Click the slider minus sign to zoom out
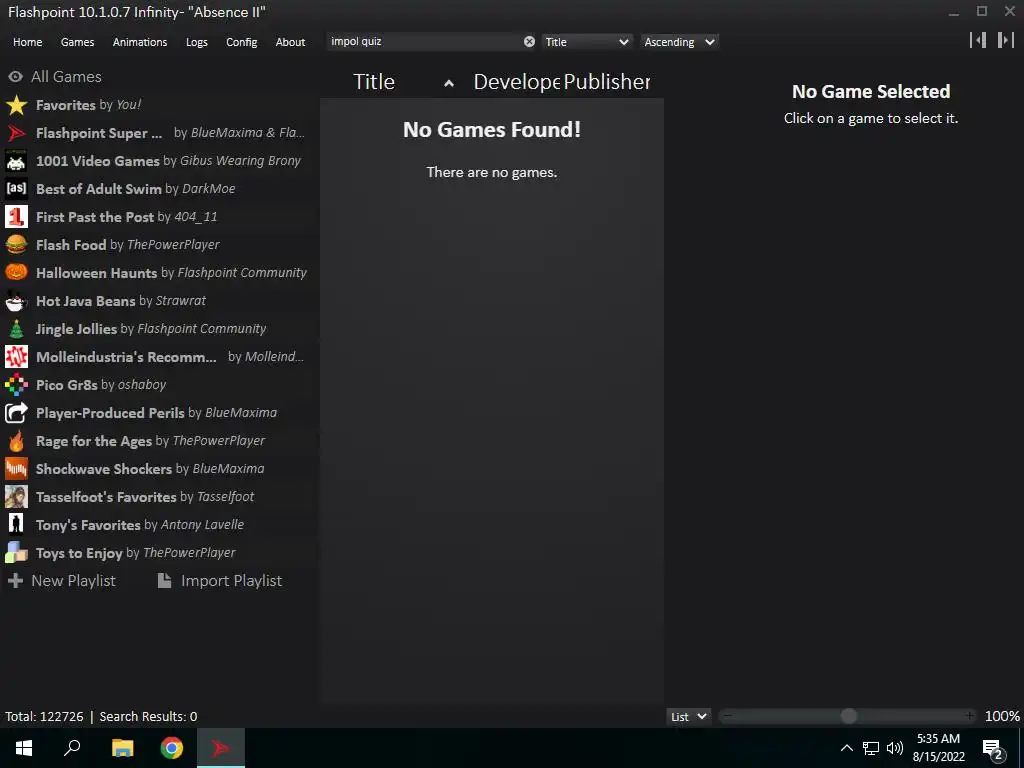 pyautogui.click(x=727, y=716)
